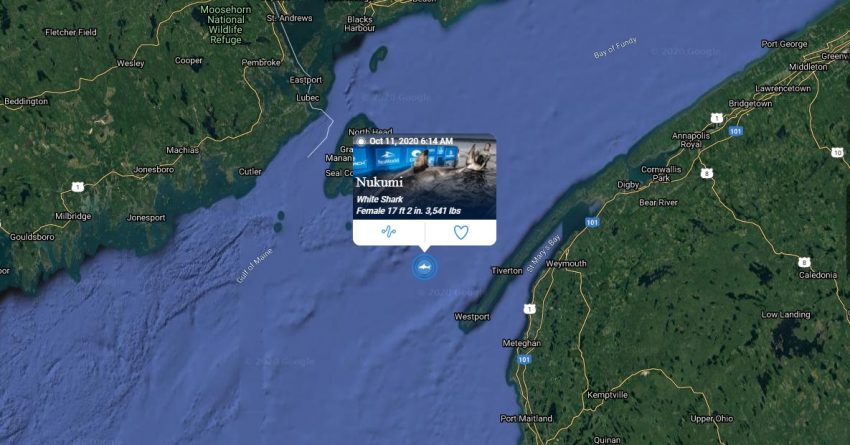Favorite Nukumi with the heart icon
850x445 pixels.
tap(461, 233)
